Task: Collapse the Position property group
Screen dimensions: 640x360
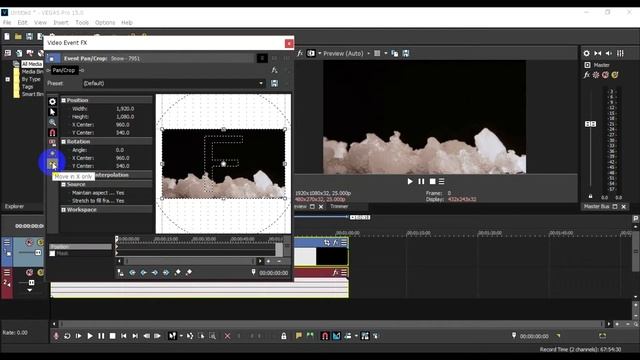Action: (64, 100)
